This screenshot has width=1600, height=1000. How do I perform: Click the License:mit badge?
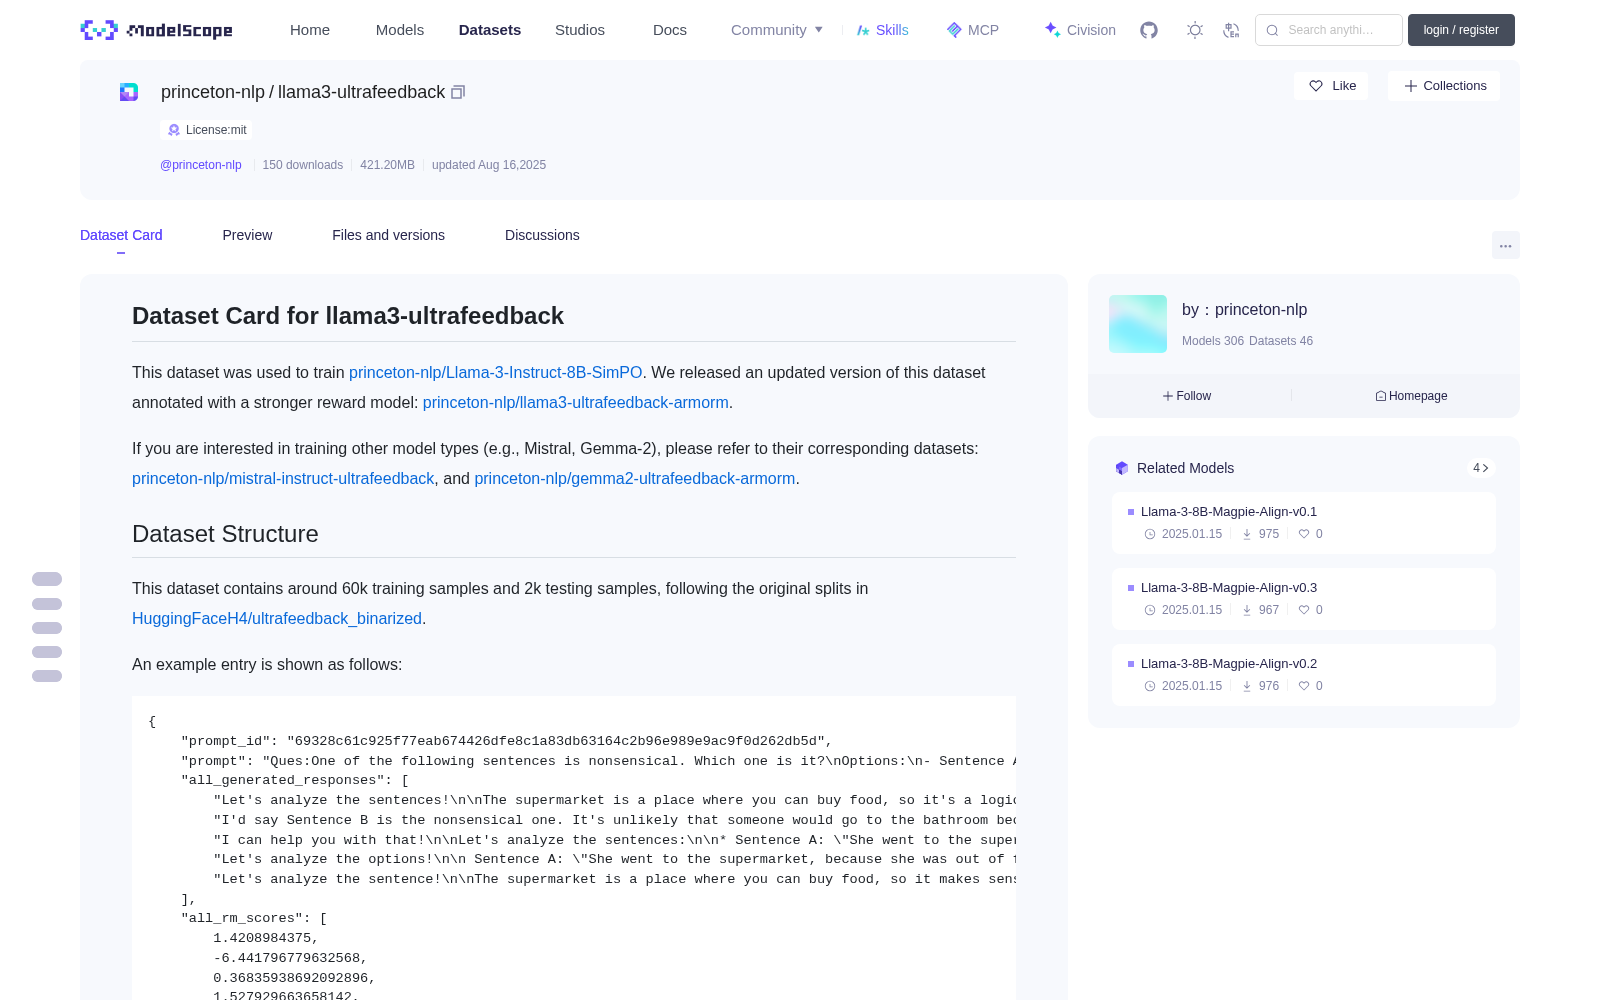(207, 130)
